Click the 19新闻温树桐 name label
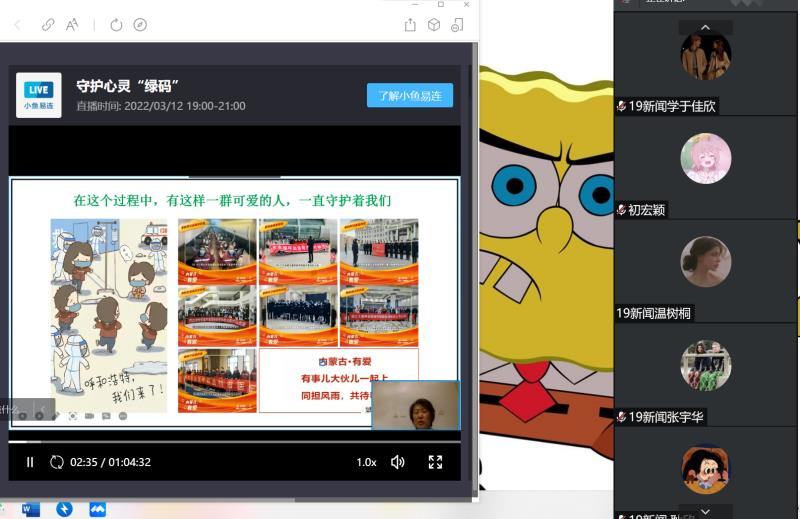Screen dimensions: 800x519 click(654, 313)
